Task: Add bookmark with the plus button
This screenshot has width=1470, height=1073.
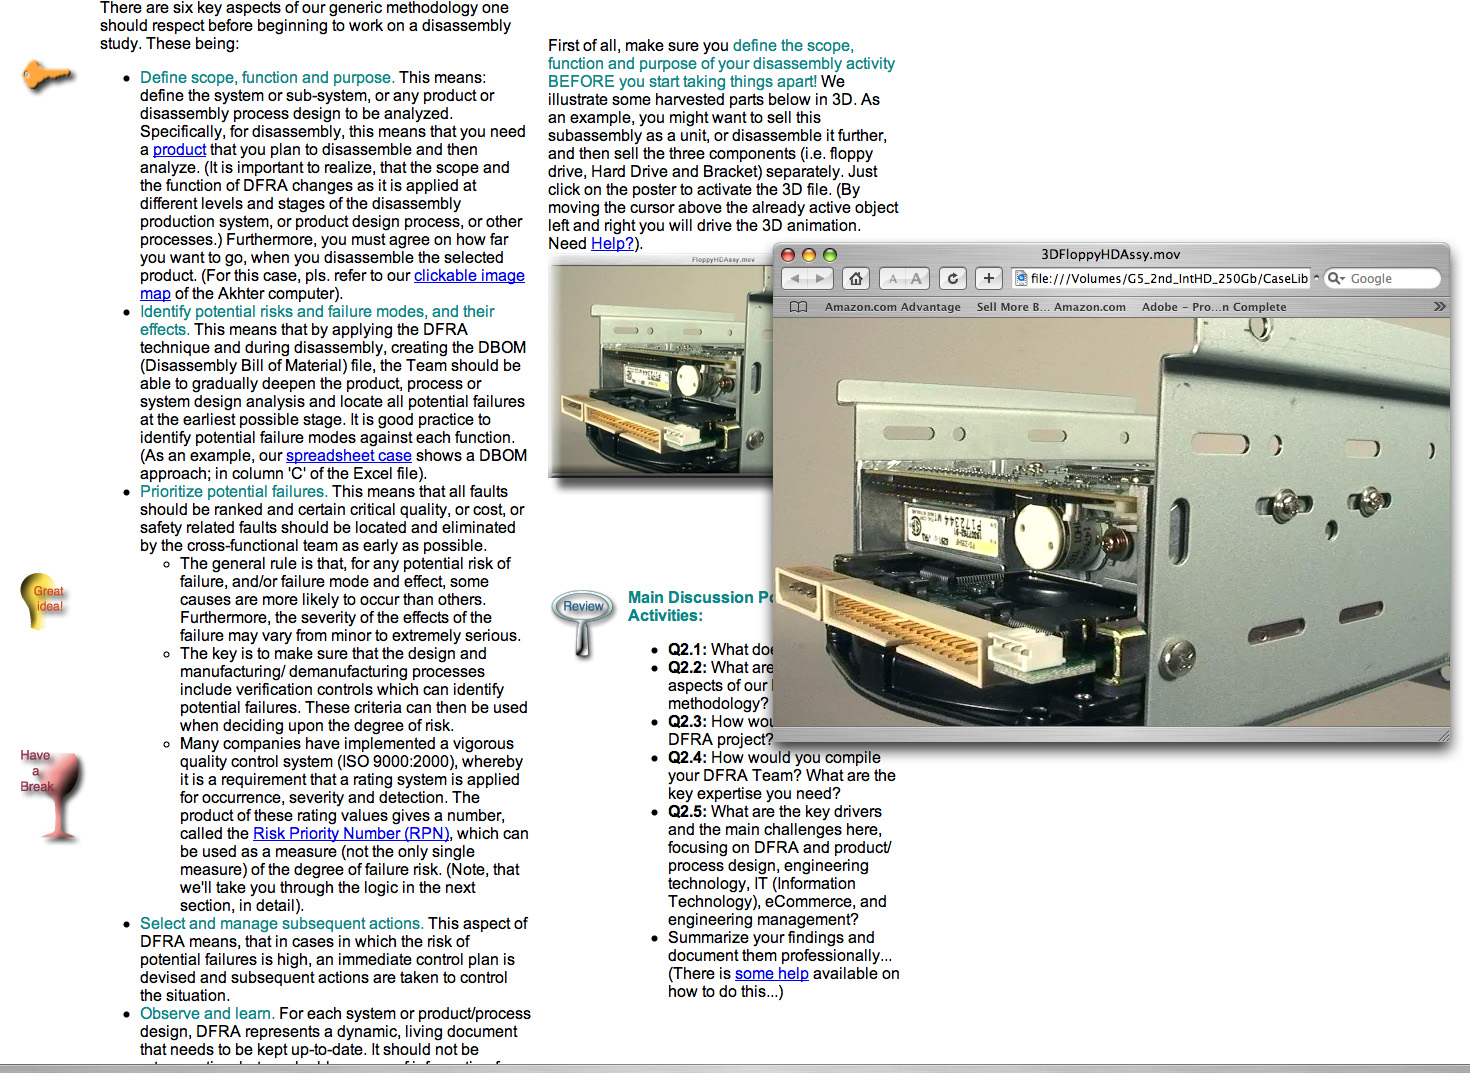Action: tap(989, 279)
